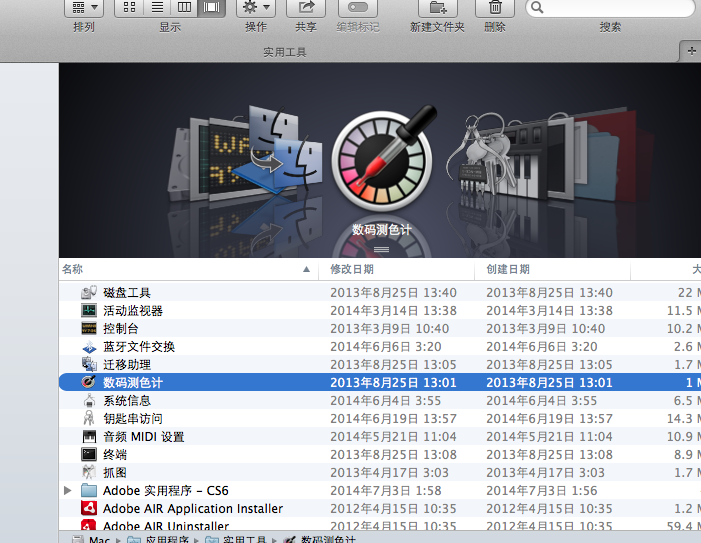Switch to column view
The height and width of the screenshot is (543, 701).
click(184, 8)
